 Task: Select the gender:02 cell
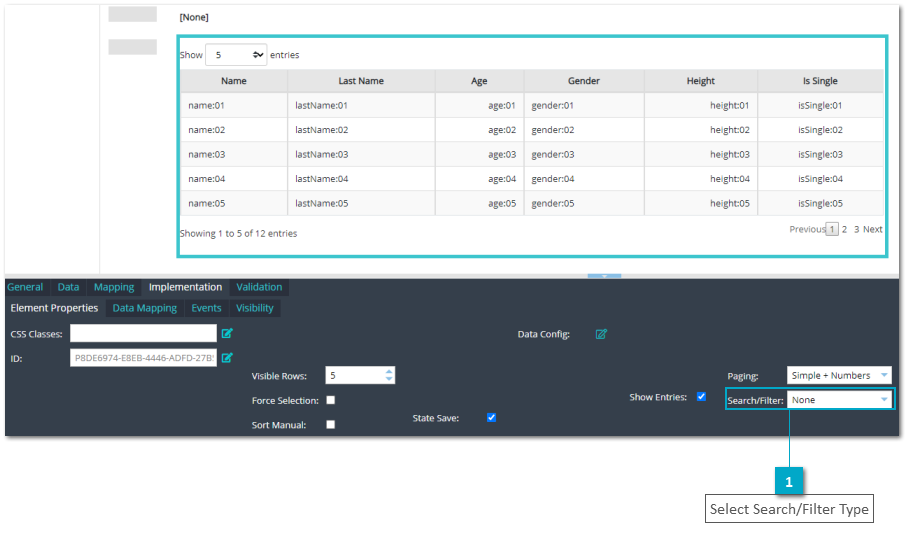(584, 130)
